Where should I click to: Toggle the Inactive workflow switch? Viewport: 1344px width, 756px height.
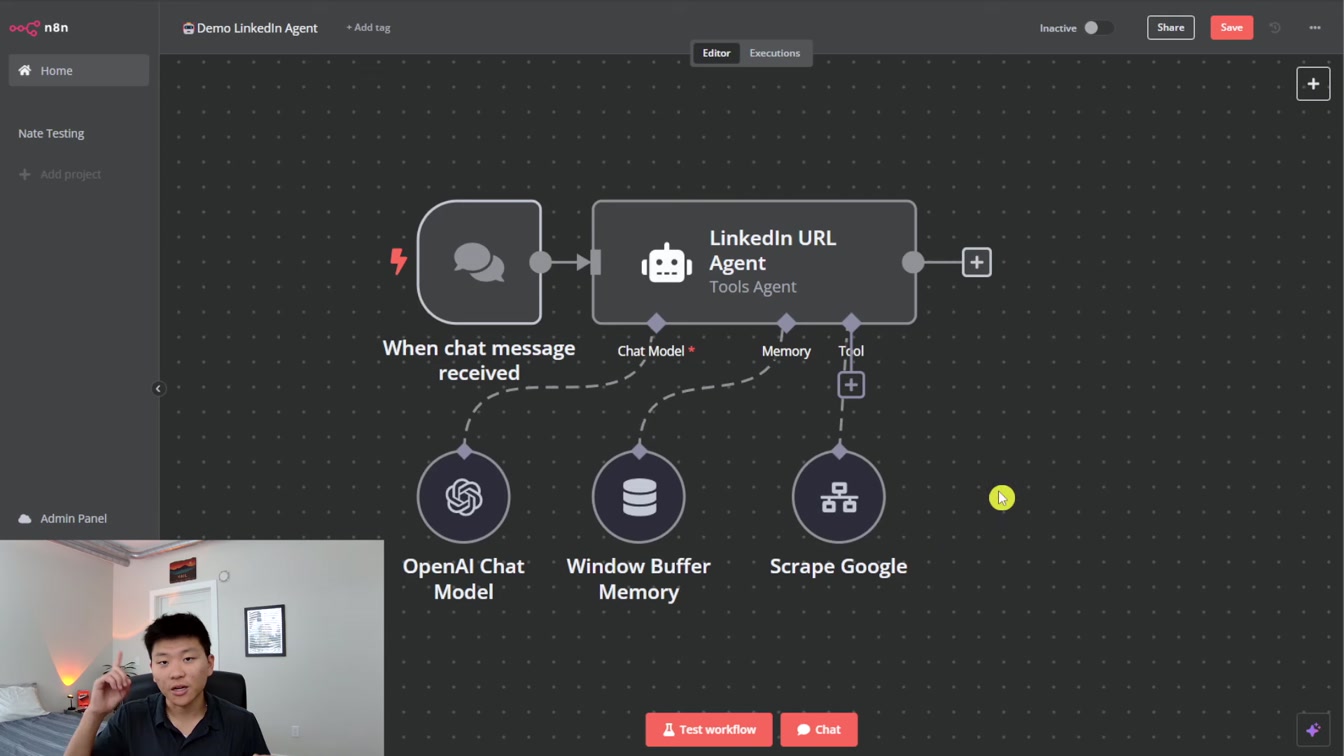1098,28
